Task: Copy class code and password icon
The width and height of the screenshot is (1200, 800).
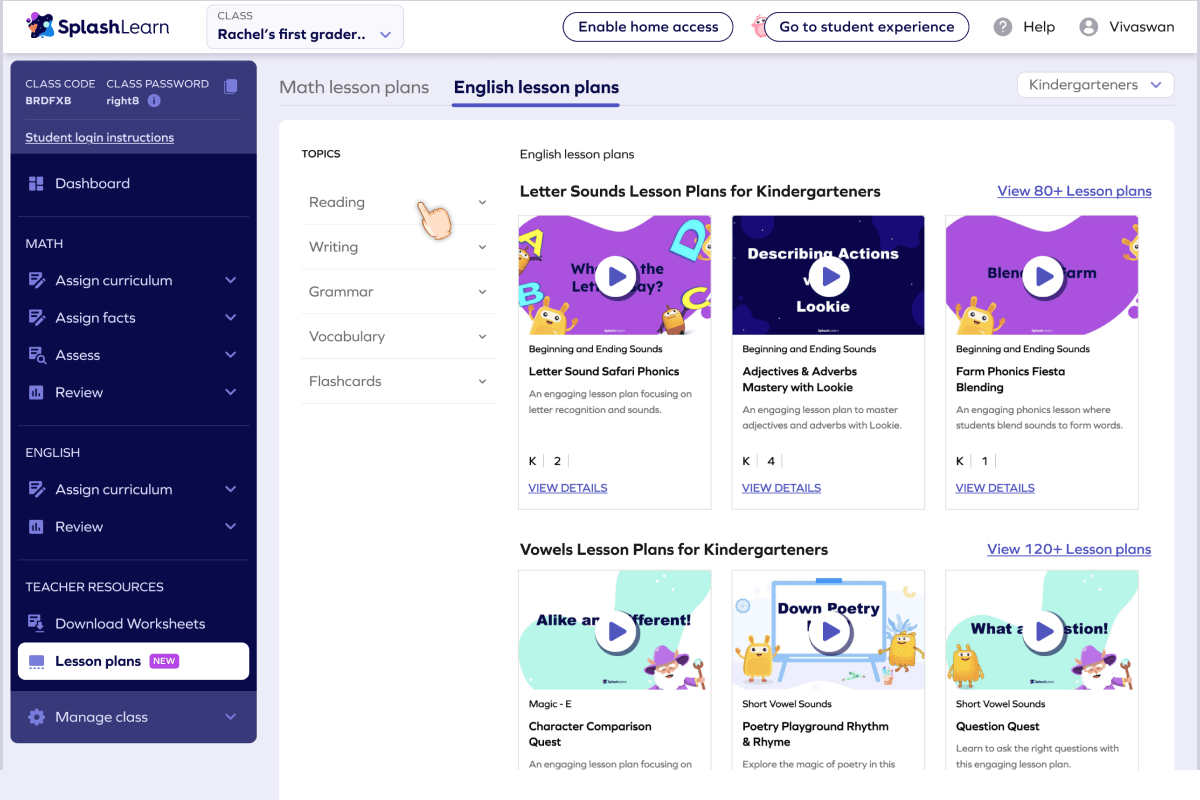Action: 231,86
